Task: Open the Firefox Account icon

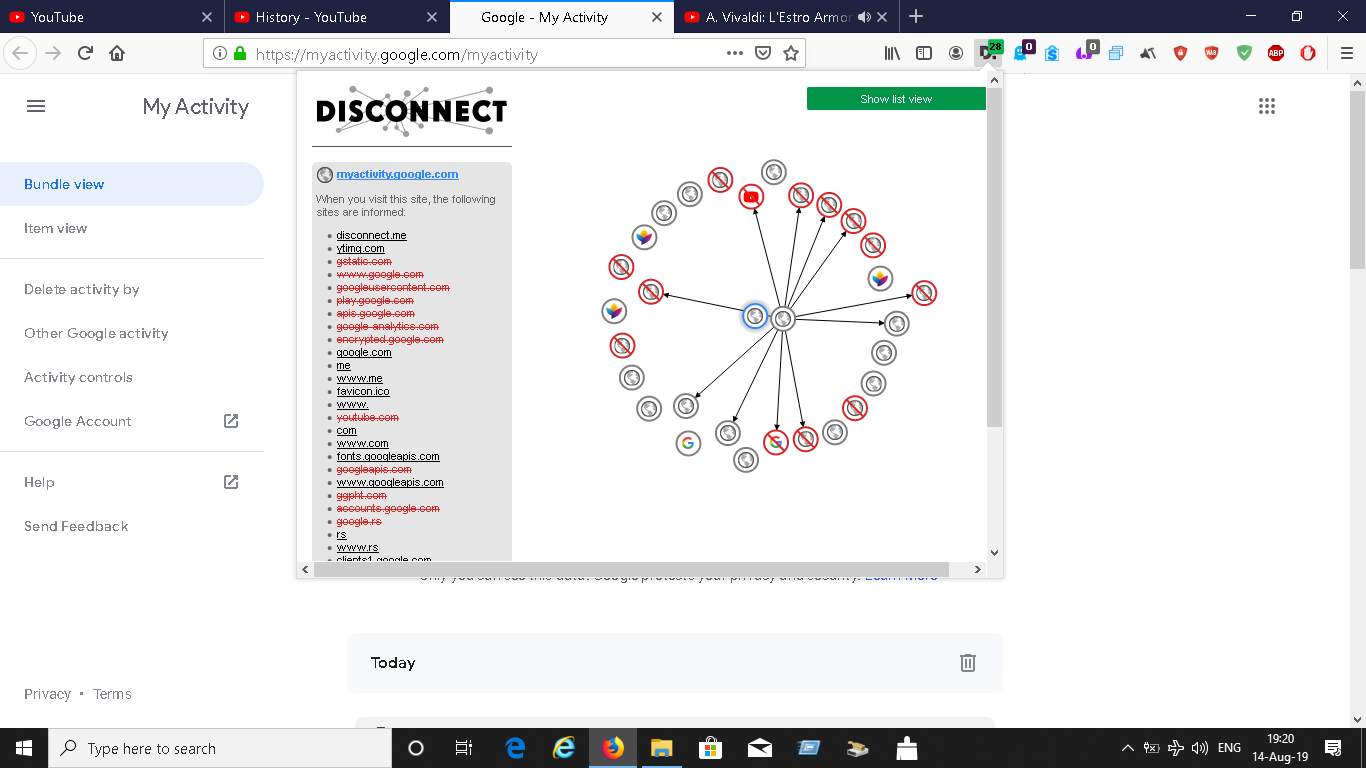Action: pos(956,54)
